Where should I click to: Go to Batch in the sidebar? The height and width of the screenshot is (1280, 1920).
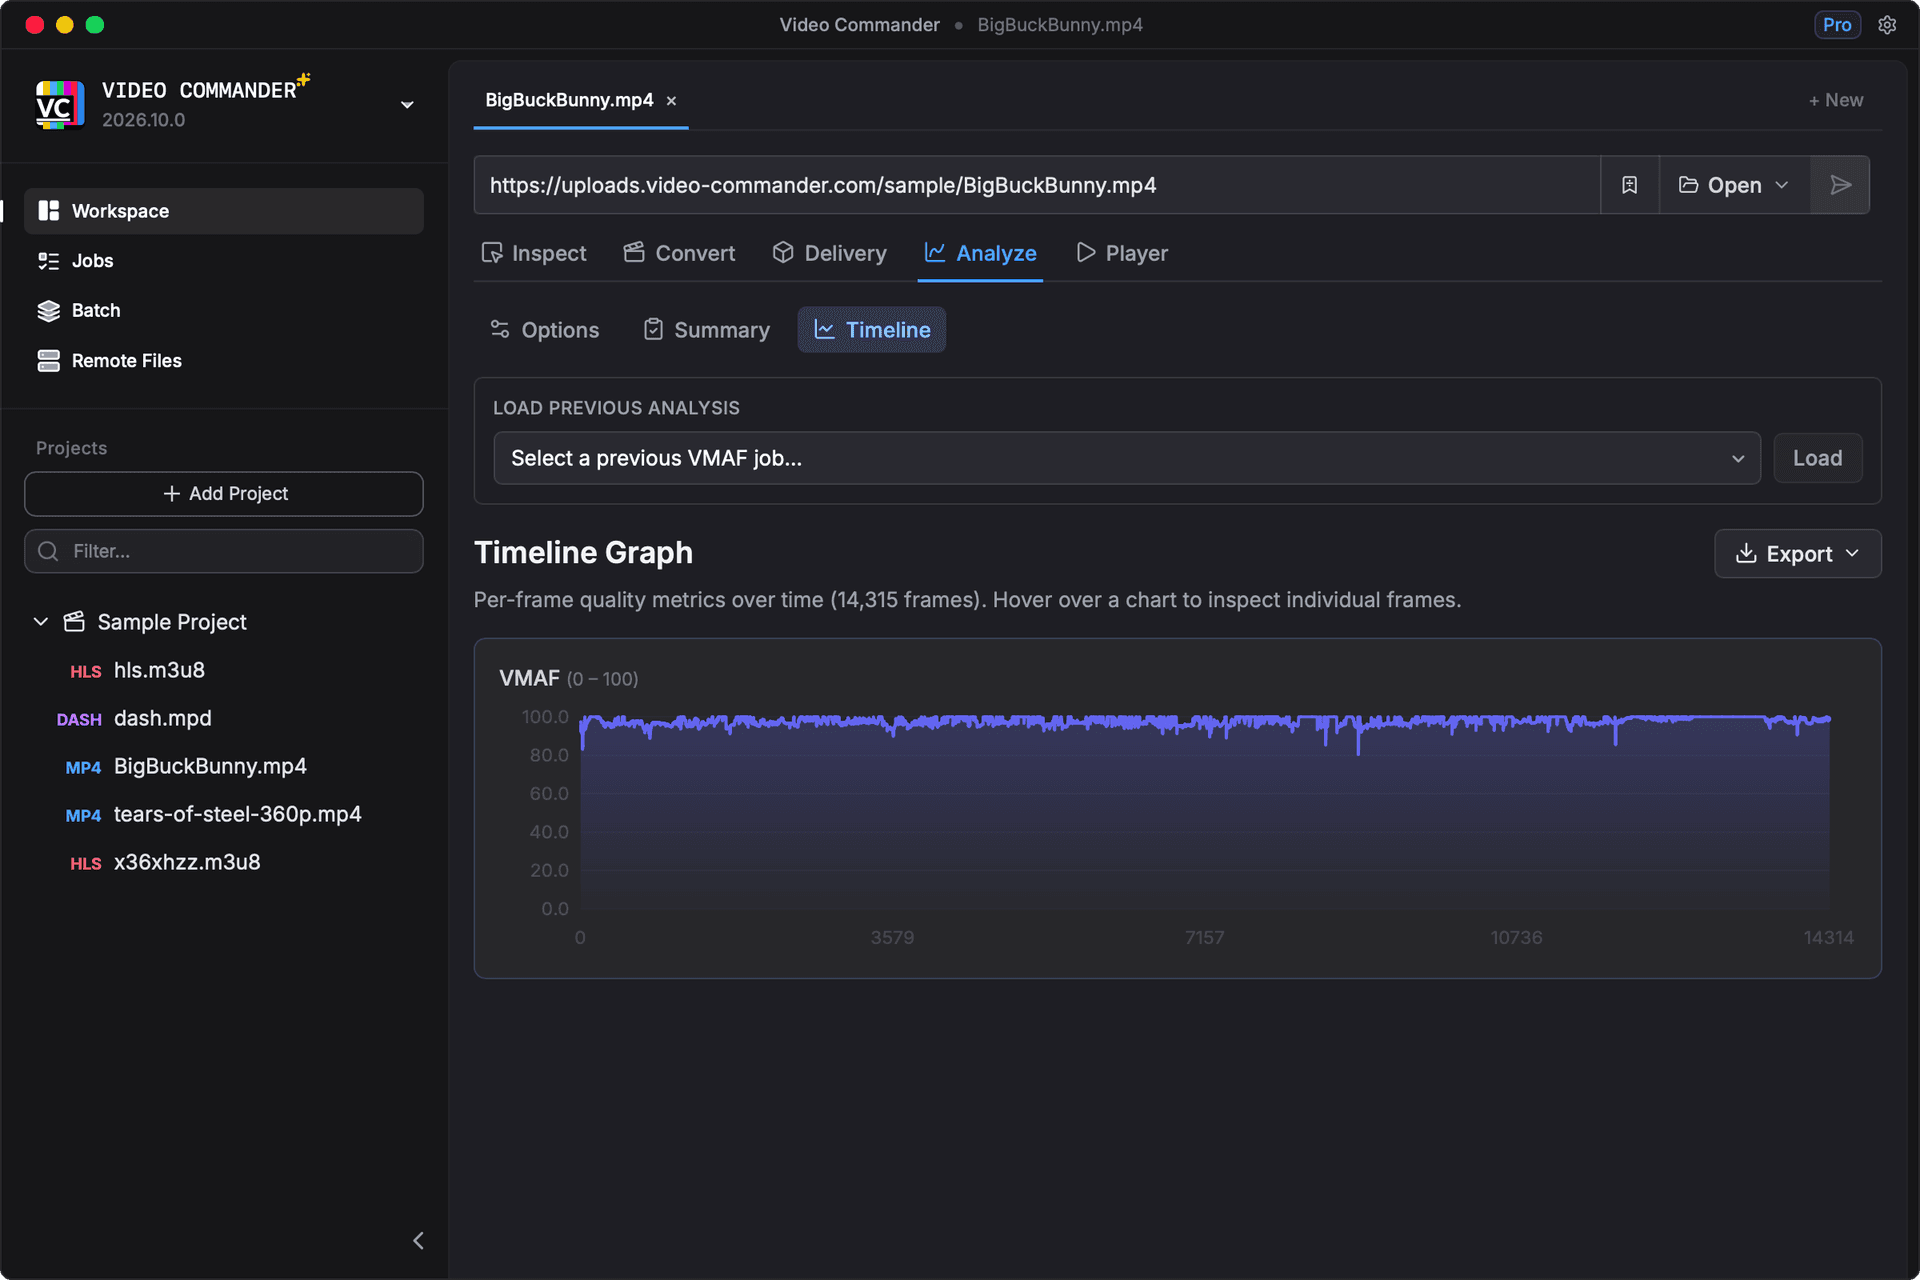[224, 311]
